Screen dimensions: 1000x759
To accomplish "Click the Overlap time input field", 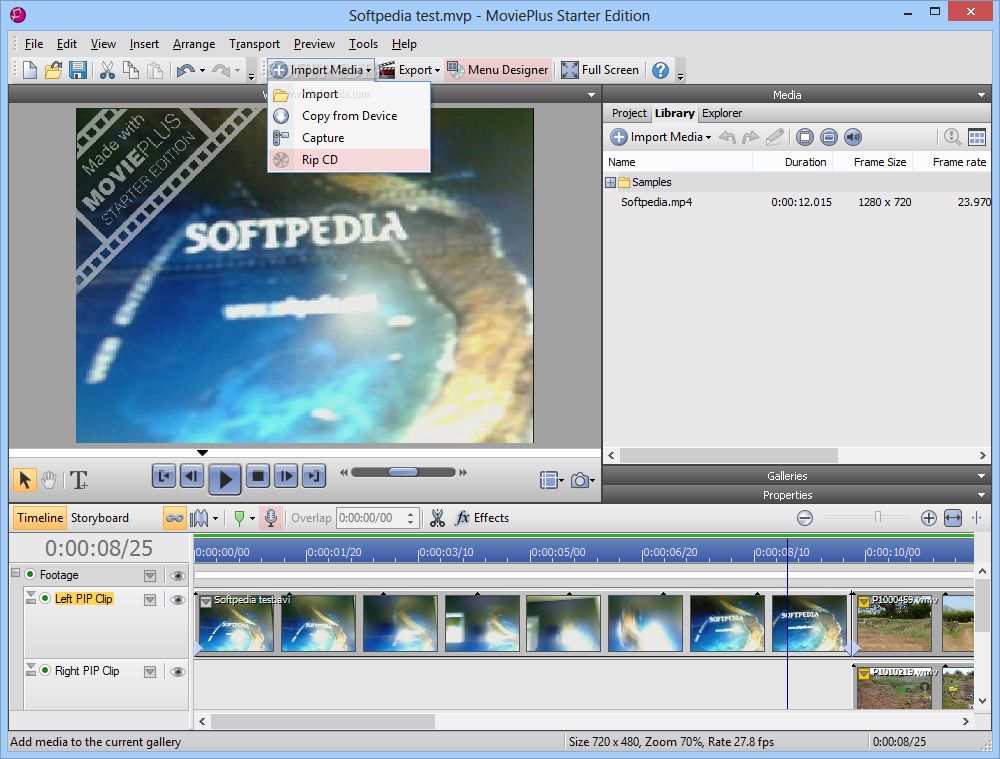I will click(372, 518).
